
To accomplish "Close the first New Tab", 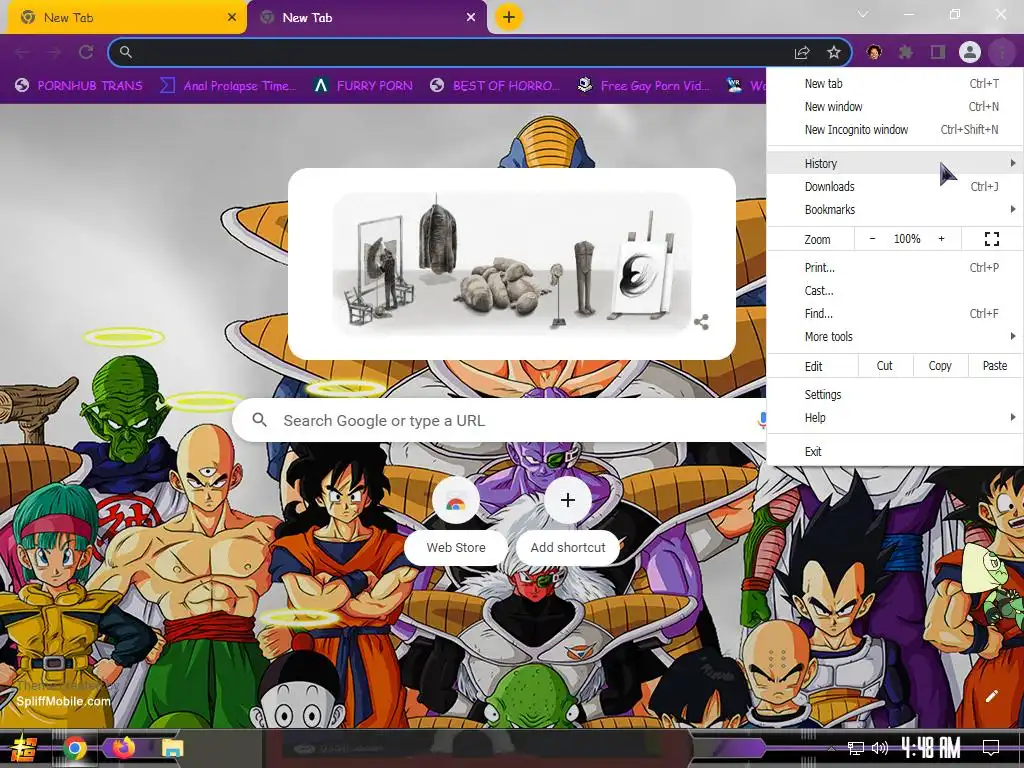I will click(x=232, y=18).
